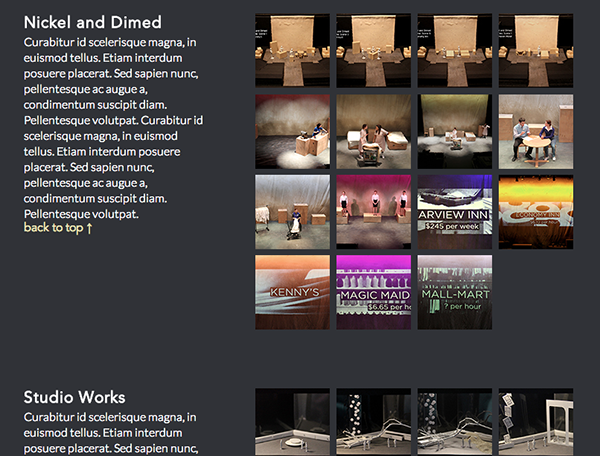Open Studio Works tree model with burlap ground cover
Image resolution: width=600 pixels, height=456 pixels.
point(454,422)
